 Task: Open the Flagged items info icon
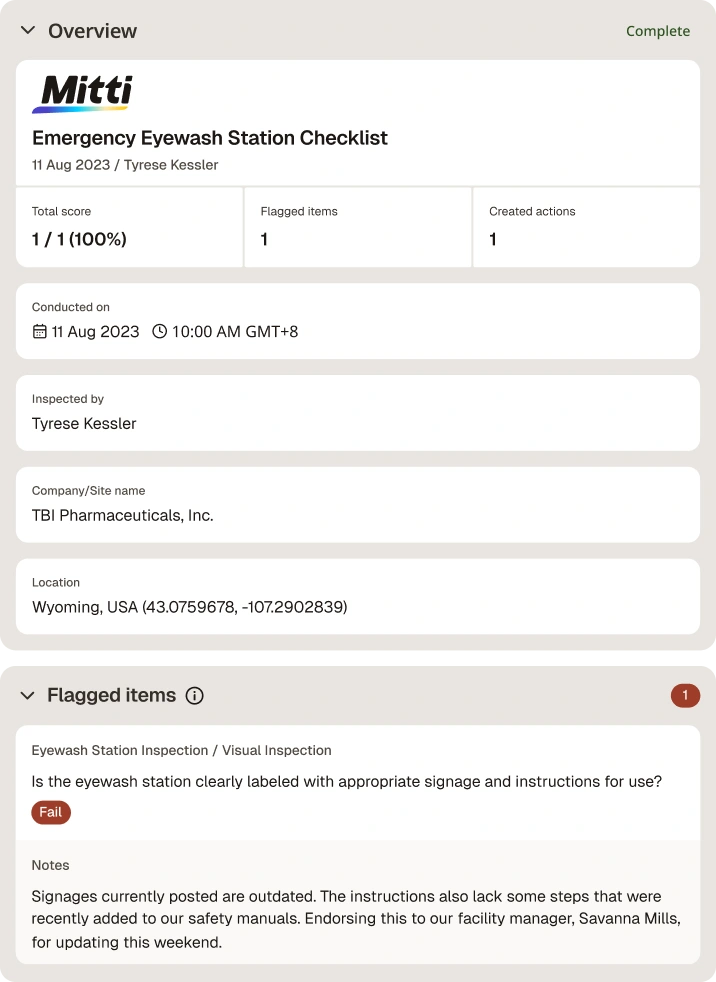click(195, 696)
